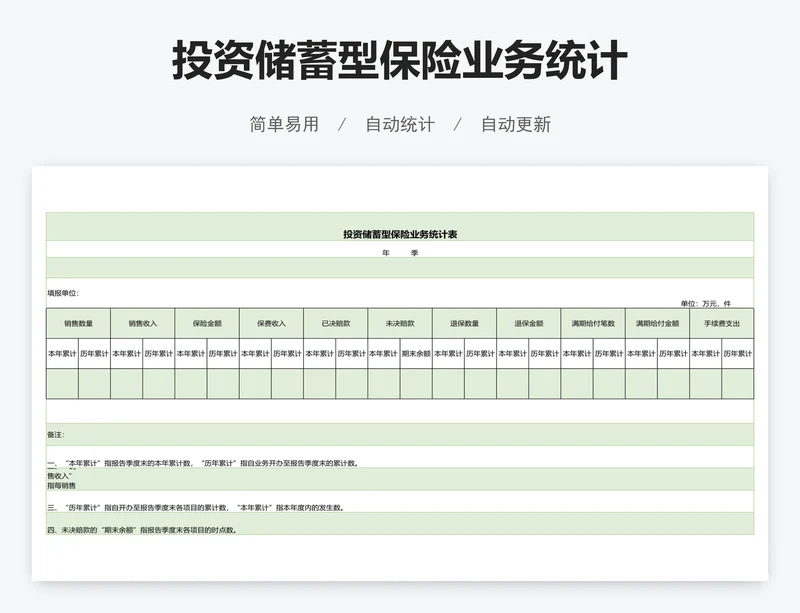Select the sheet title 投资储蓄型保险业务统计表
Viewport: 800px width, 613px height.
click(x=400, y=234)
